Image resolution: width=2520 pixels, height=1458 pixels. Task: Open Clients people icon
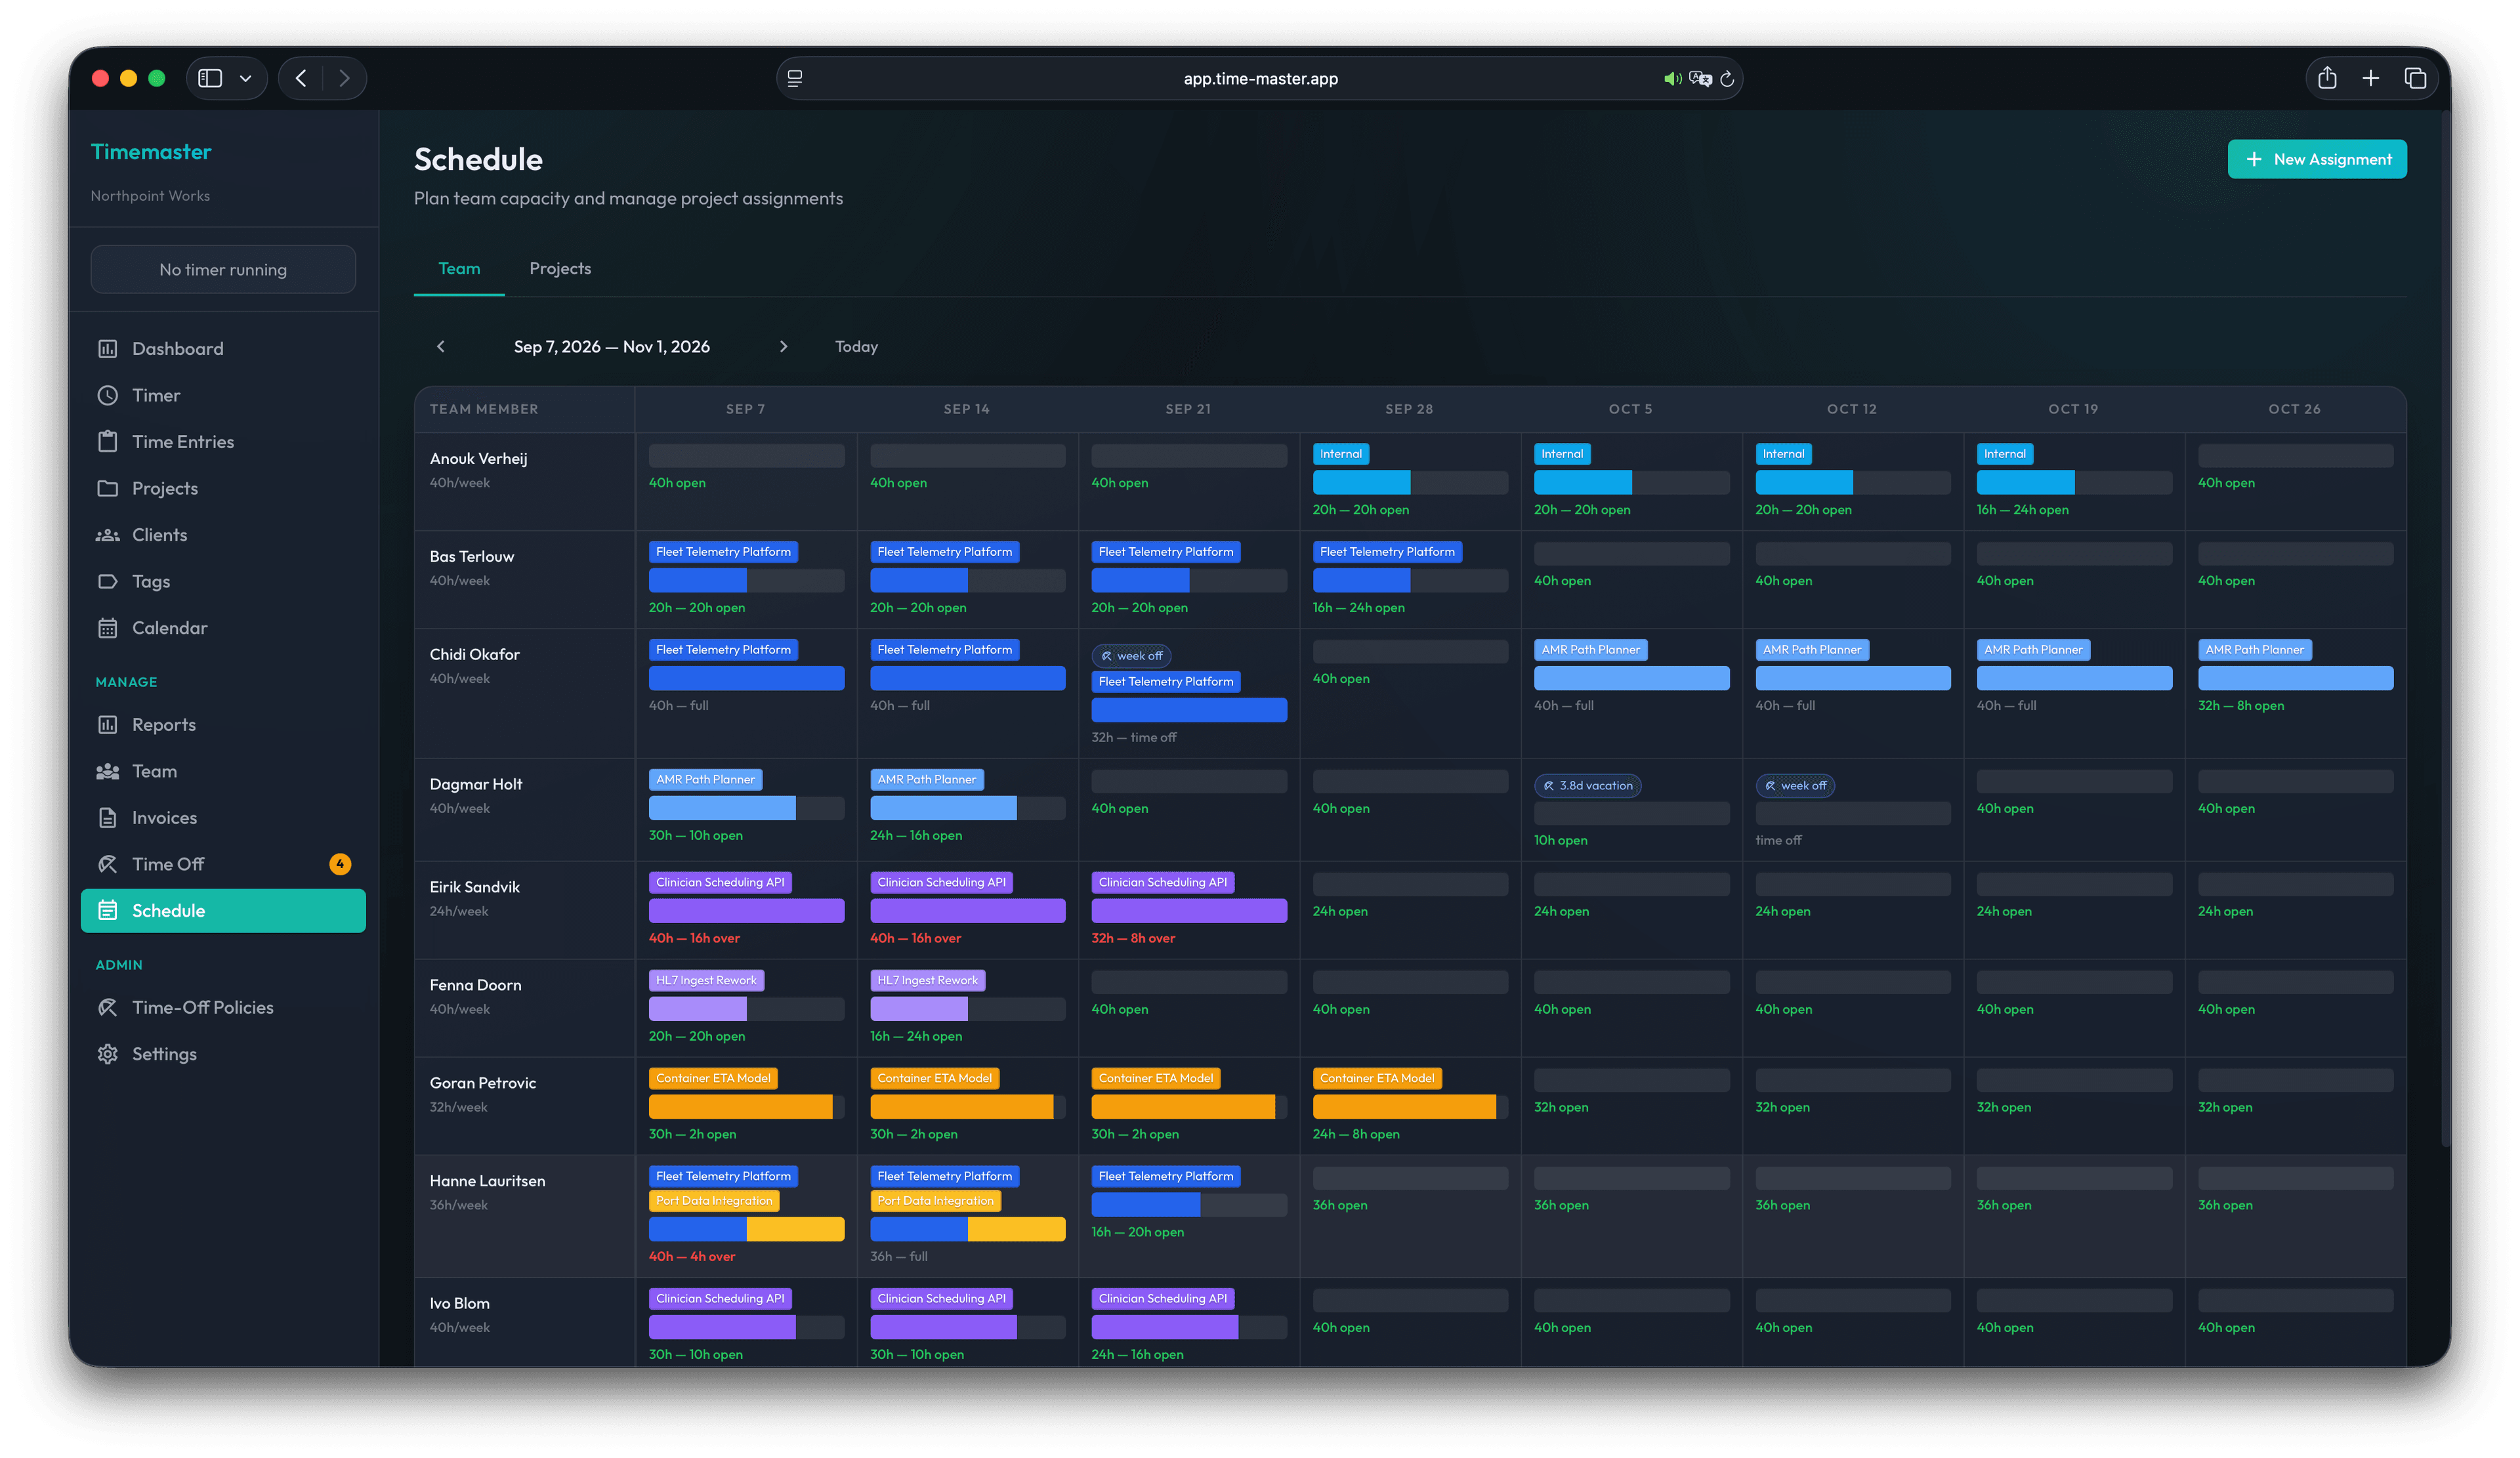click(x=108, y=535)
